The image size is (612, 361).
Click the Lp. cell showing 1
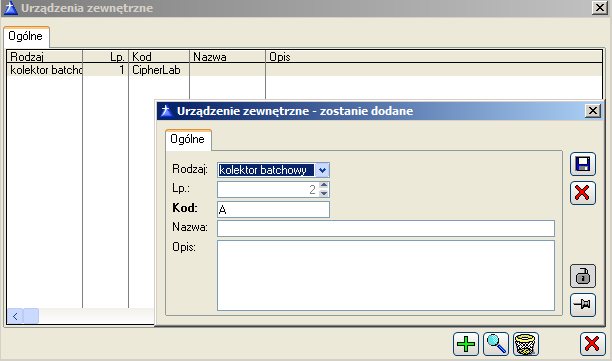(105, 70)
